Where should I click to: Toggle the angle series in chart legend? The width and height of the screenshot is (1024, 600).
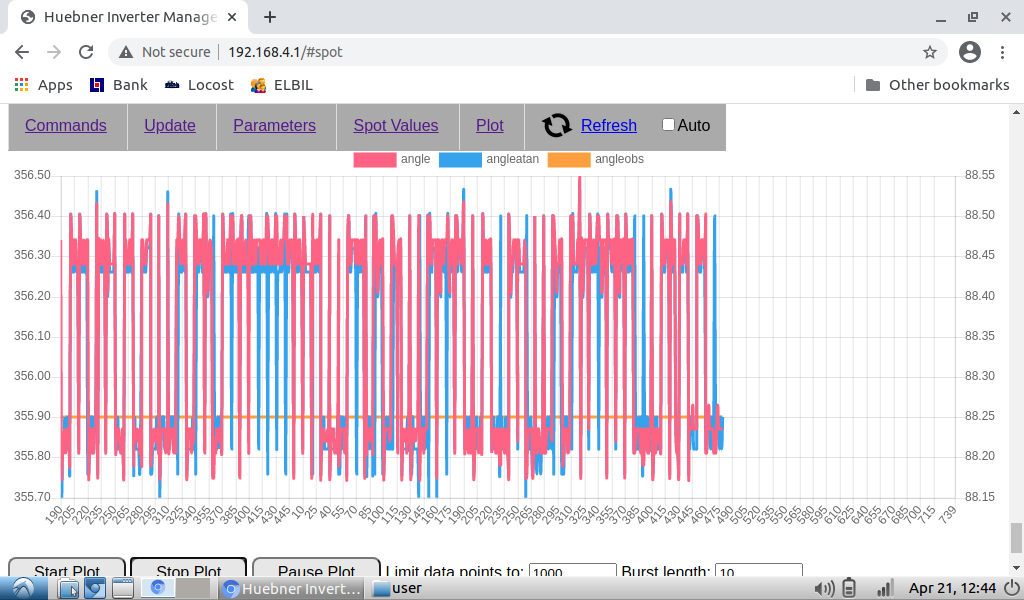[x=374, y=159]
